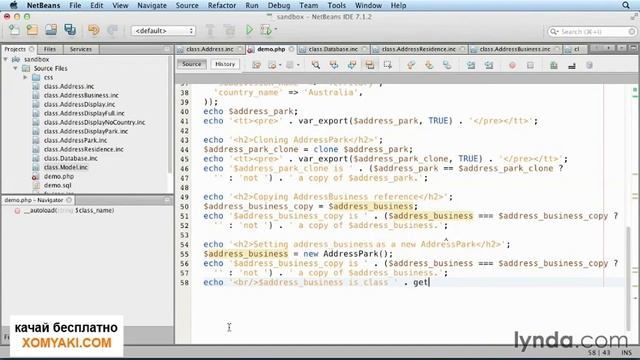This screenshot has width=640, height=360.
Task: Open the default configuration combo box
Action: click(163, 31)
